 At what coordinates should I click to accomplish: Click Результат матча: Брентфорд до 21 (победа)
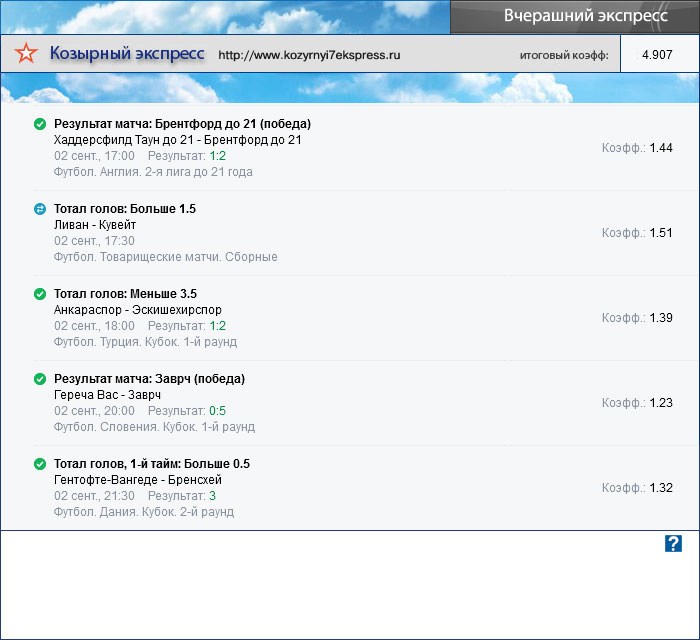click(182, 124)
